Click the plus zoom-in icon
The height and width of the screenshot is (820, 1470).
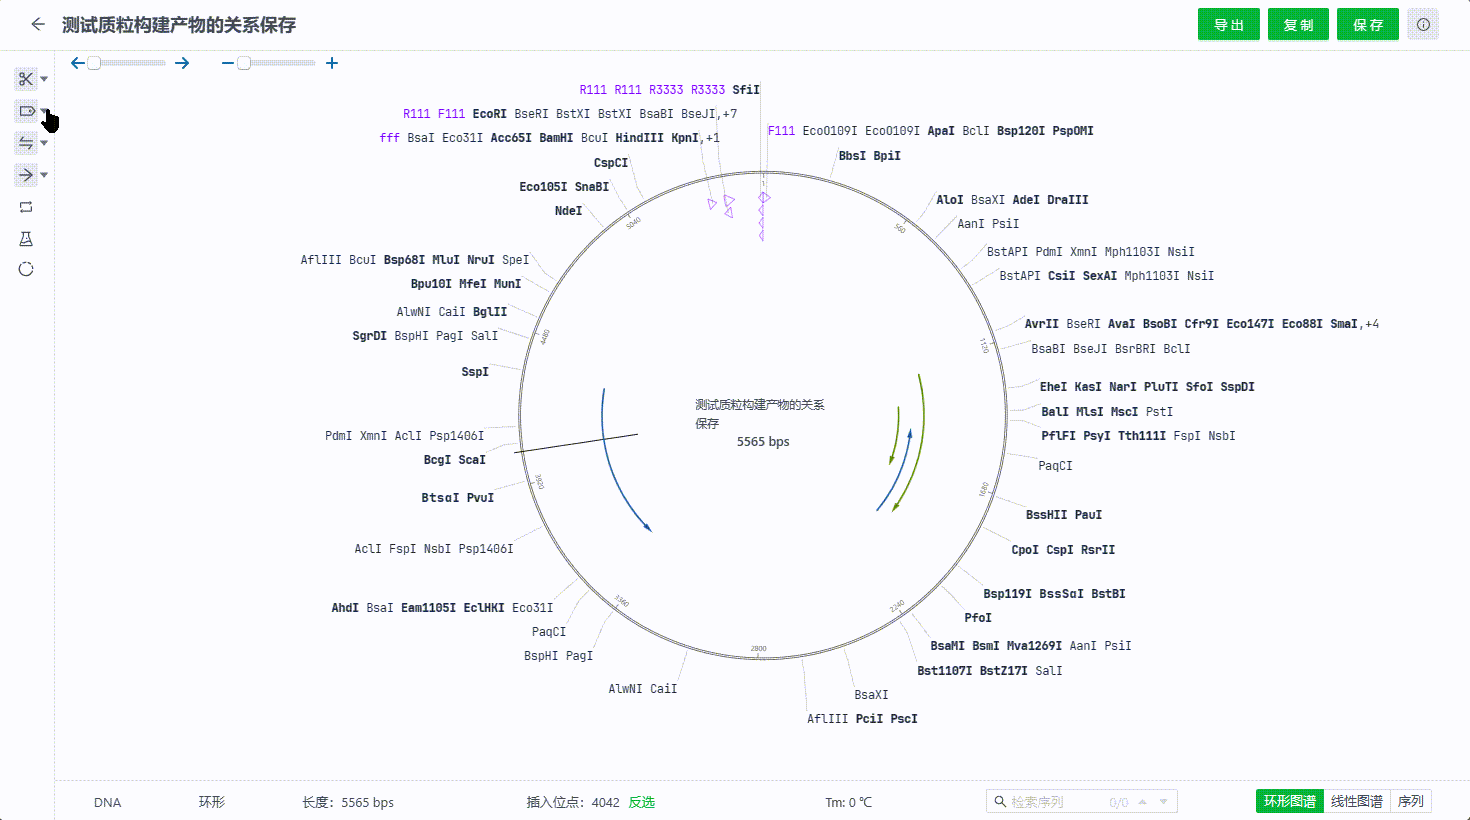[332, 63]
